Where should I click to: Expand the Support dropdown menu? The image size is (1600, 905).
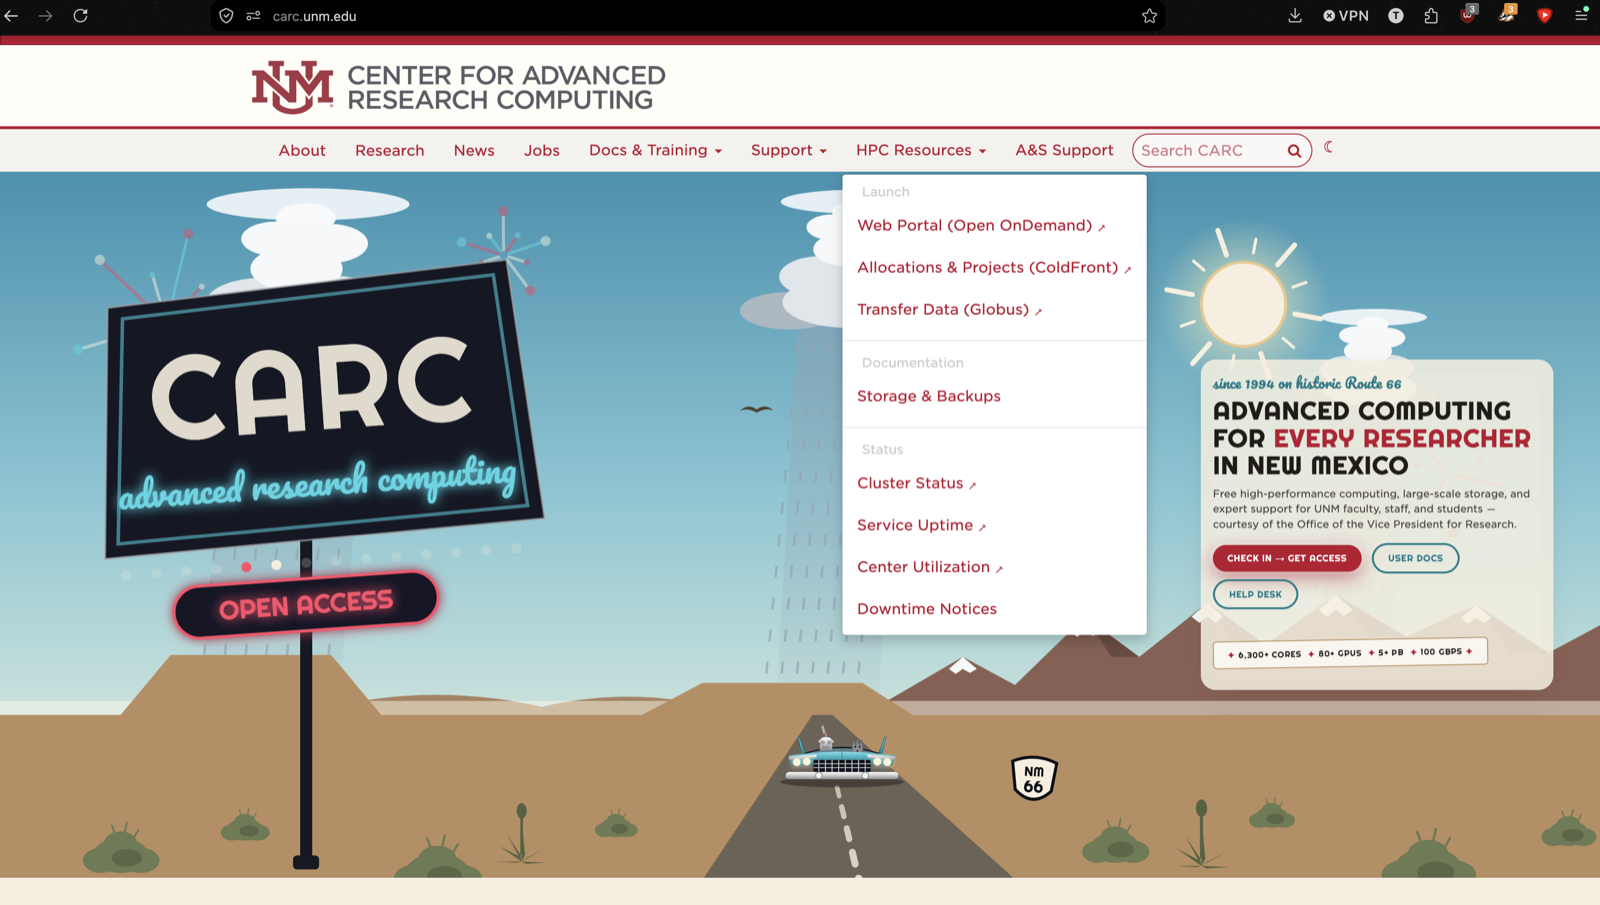789,150
